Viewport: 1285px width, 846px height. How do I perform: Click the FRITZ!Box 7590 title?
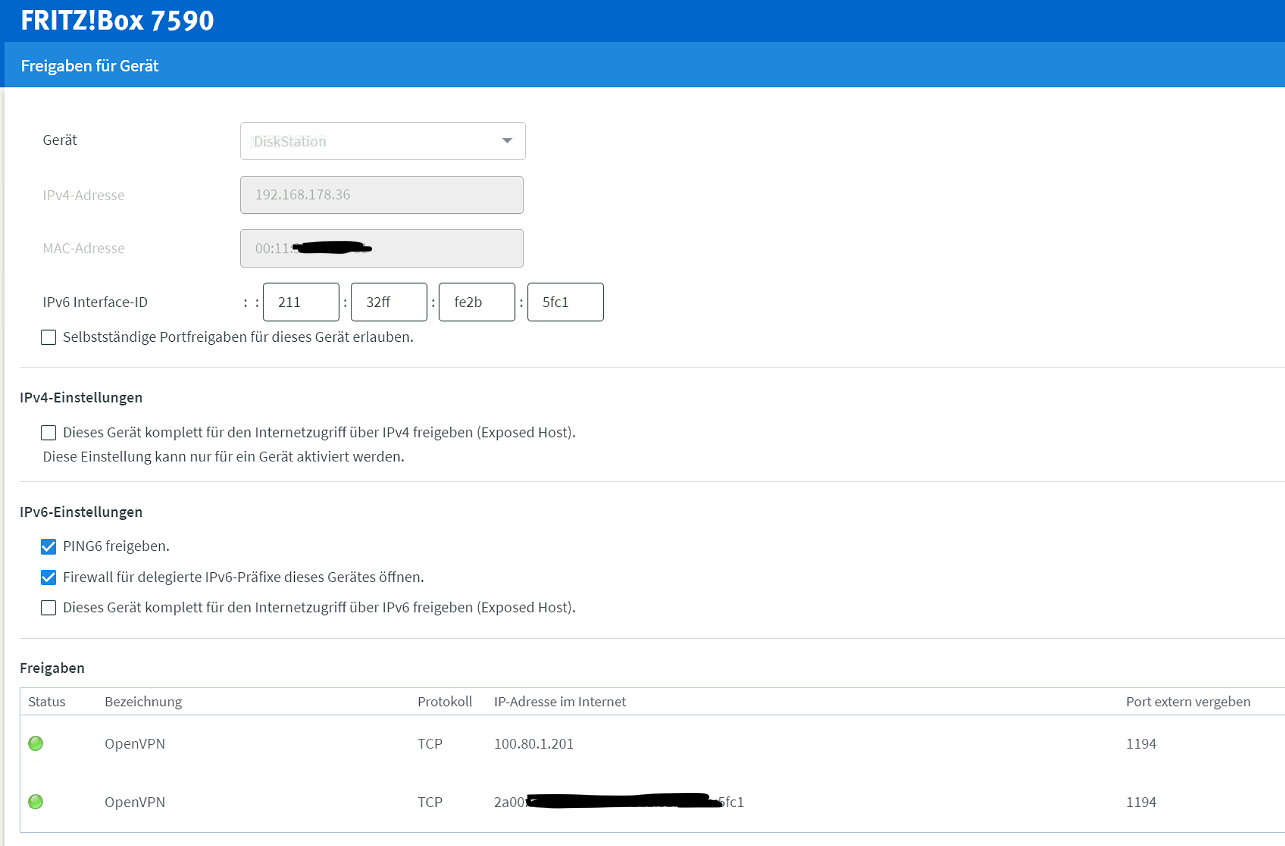117,20
